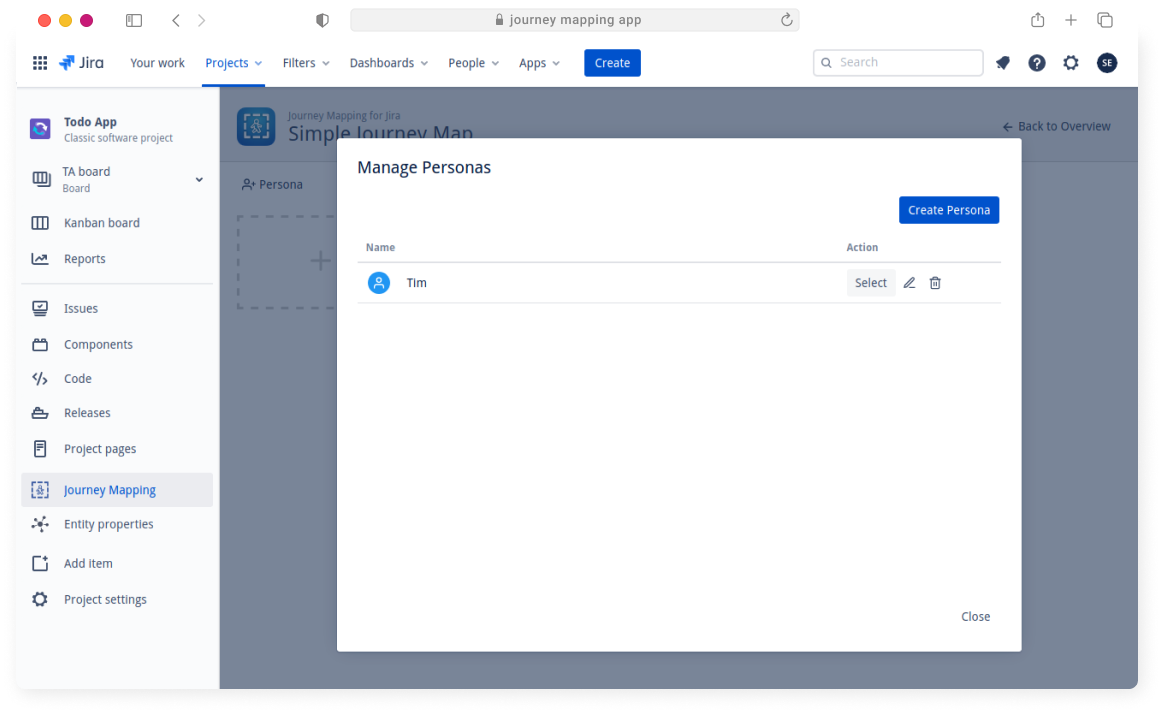Click the Tim persona avatar icon

point(379,282)
